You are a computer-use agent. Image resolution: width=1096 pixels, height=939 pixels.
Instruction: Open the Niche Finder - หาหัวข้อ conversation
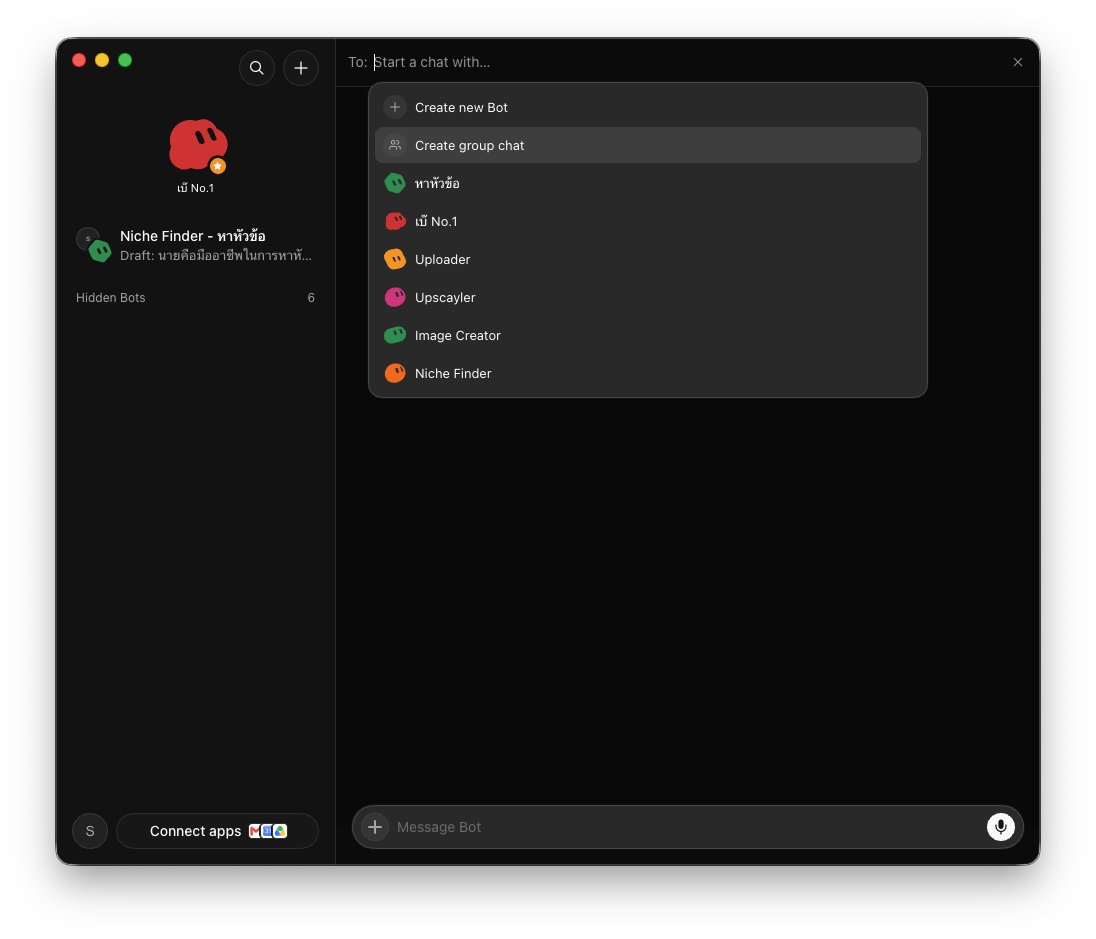(x=196, y=245)
